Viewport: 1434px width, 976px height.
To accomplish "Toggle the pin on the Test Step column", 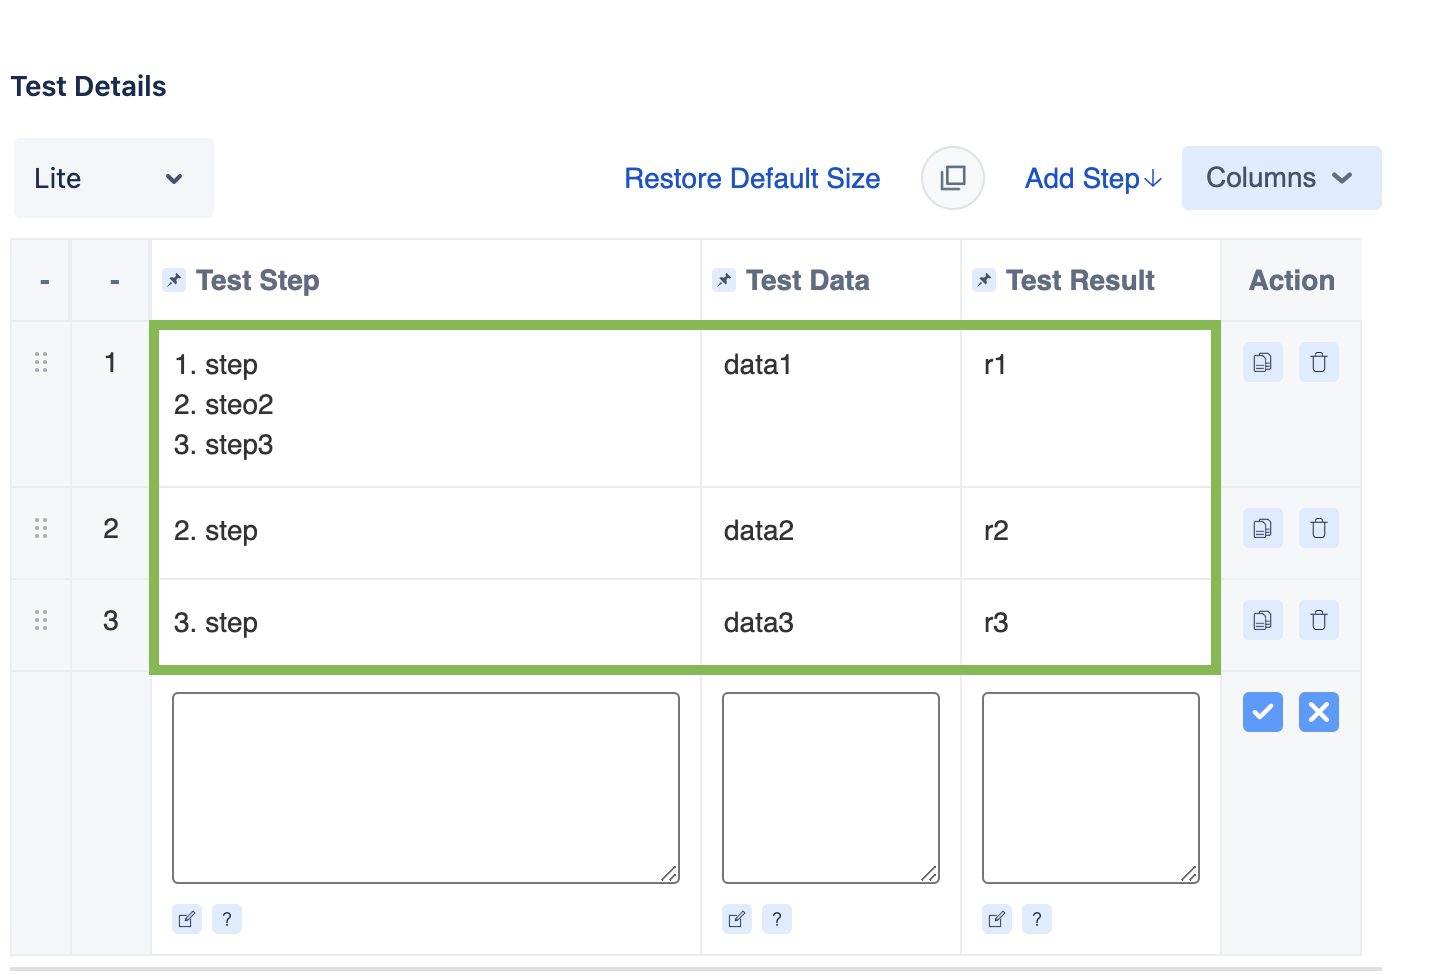I will [174, 280].
